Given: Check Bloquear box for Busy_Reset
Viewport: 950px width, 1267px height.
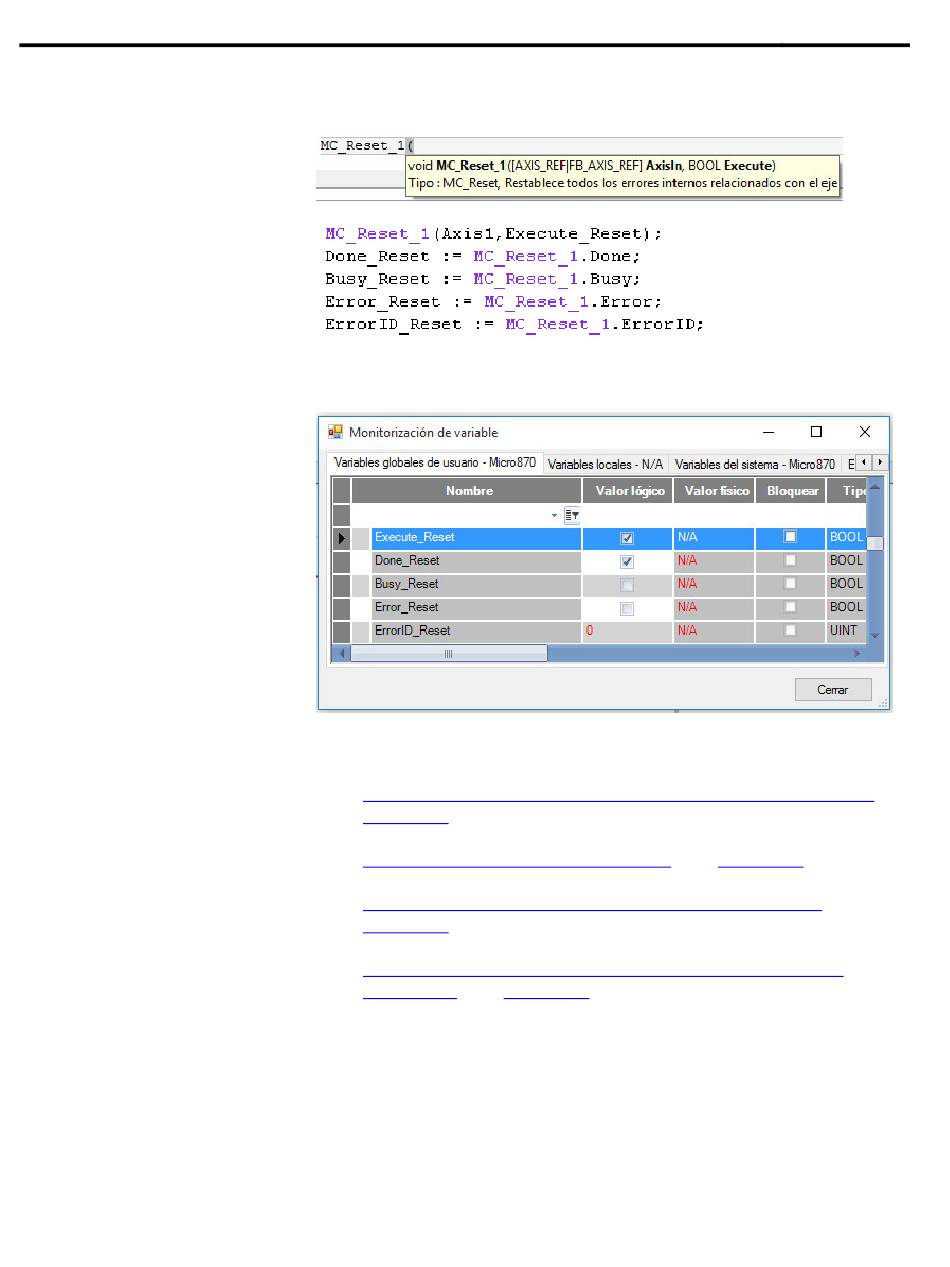Looking at the screenshot, I should 790,583.
